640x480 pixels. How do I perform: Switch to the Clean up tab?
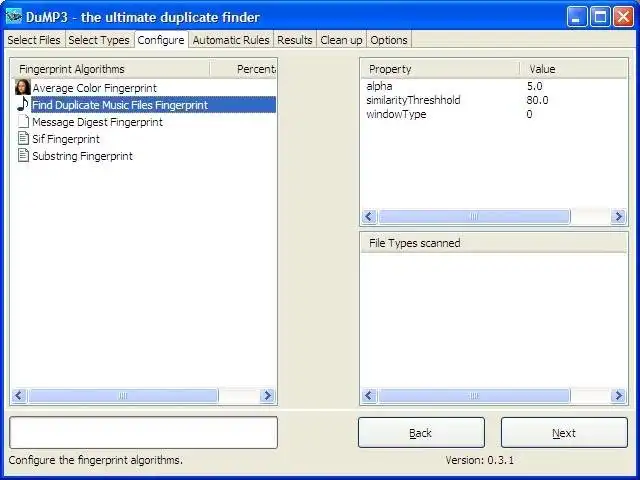(x=341, y=40)
